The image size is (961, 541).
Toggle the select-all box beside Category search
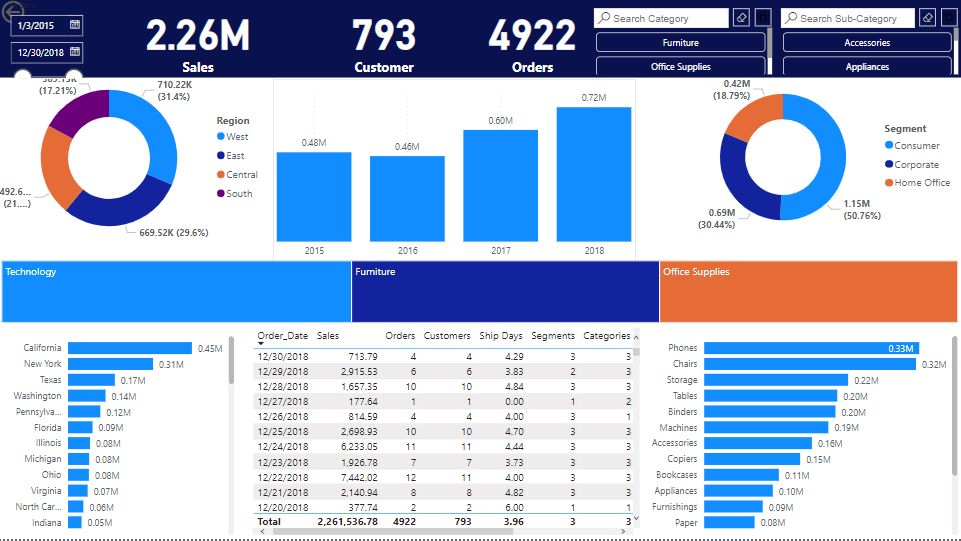tap(763, 18)
